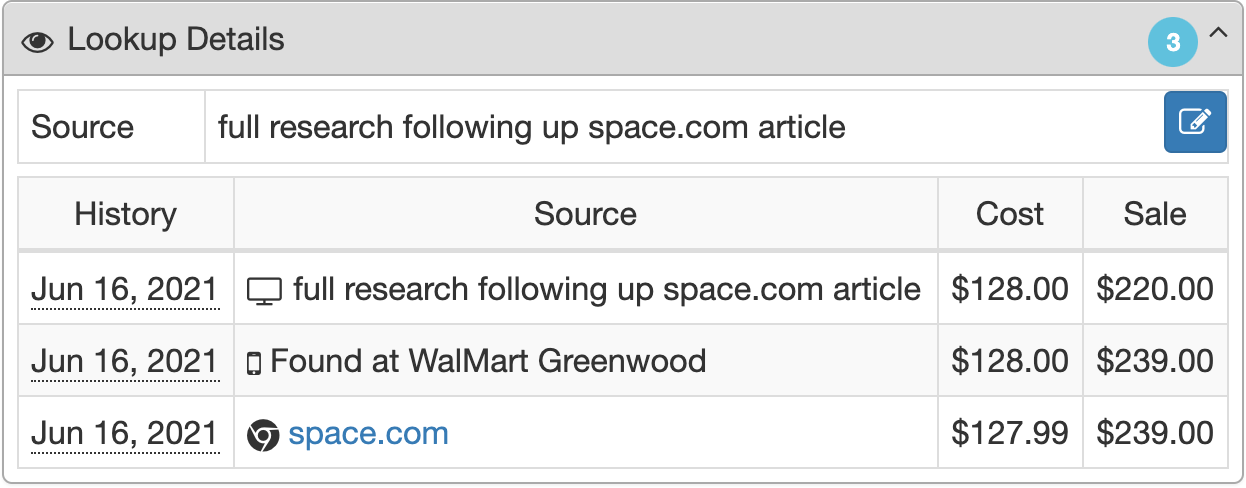Click the Chrome icon beside space.com
The width and height of the screenshot is (1246, 488).
(x=263, y=435)
